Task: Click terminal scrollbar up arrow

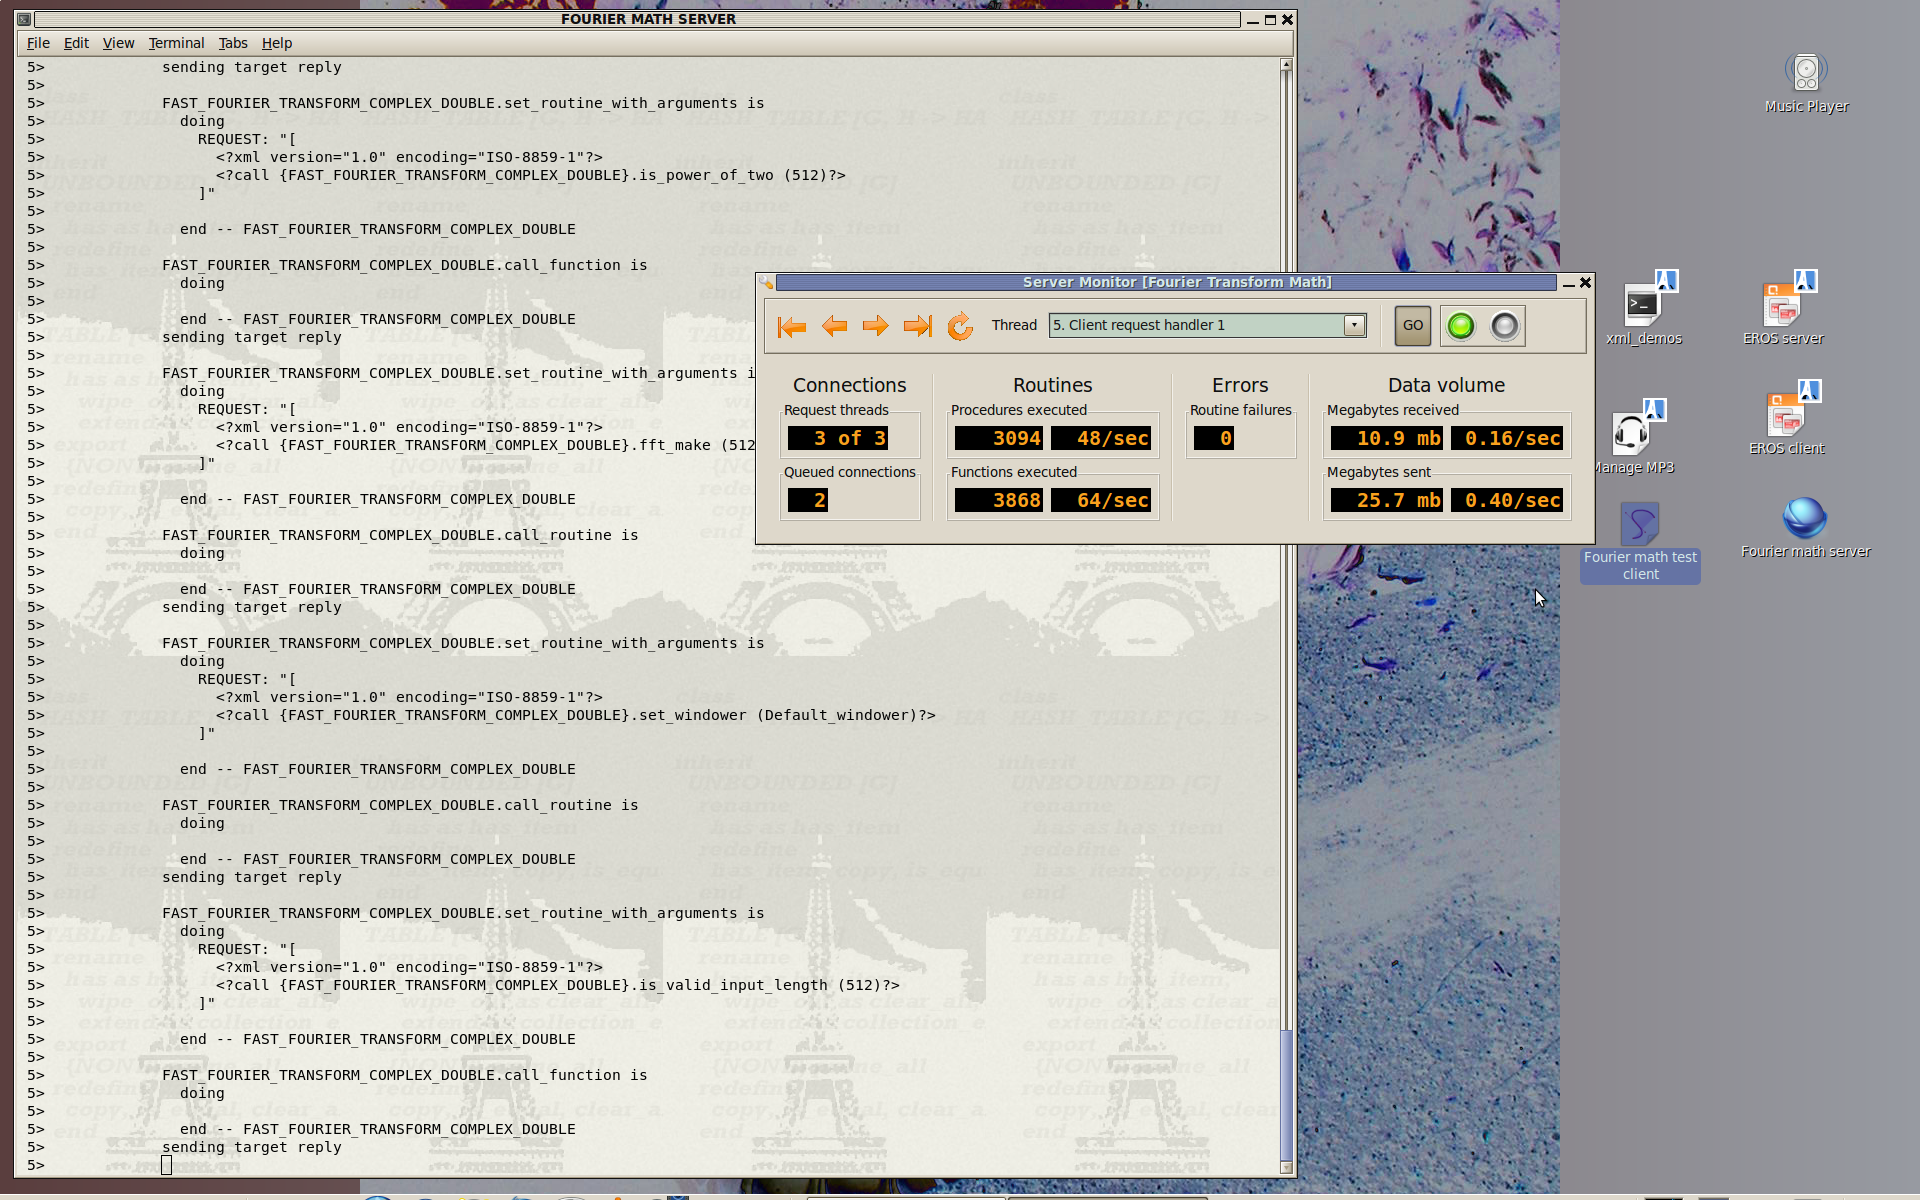Action: [x=1286, y=65]
